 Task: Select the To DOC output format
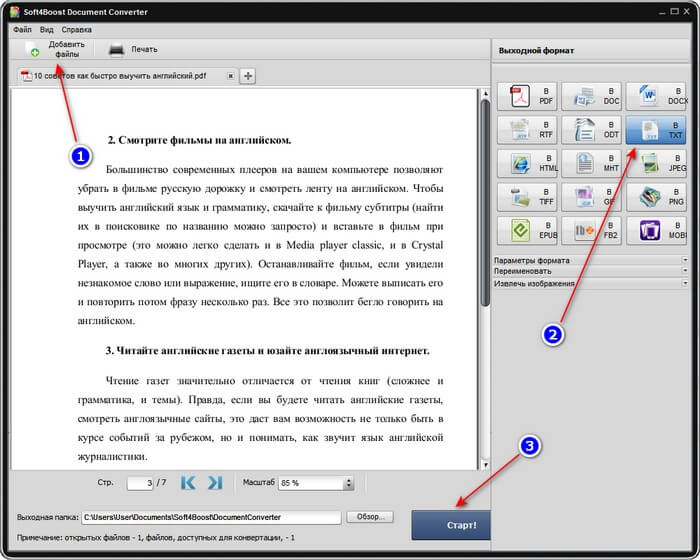592,96
